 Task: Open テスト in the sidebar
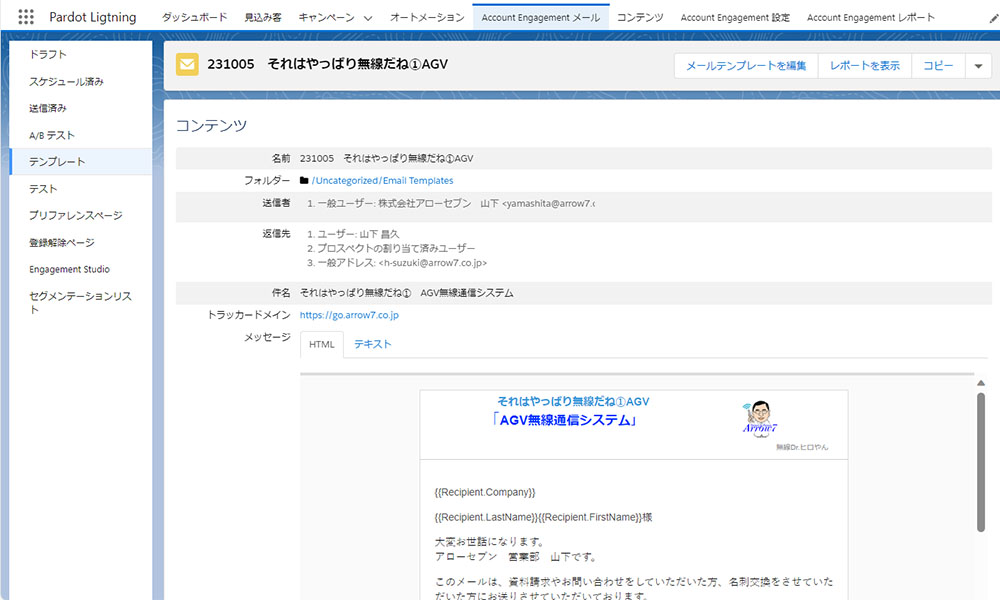coord(81,189)
